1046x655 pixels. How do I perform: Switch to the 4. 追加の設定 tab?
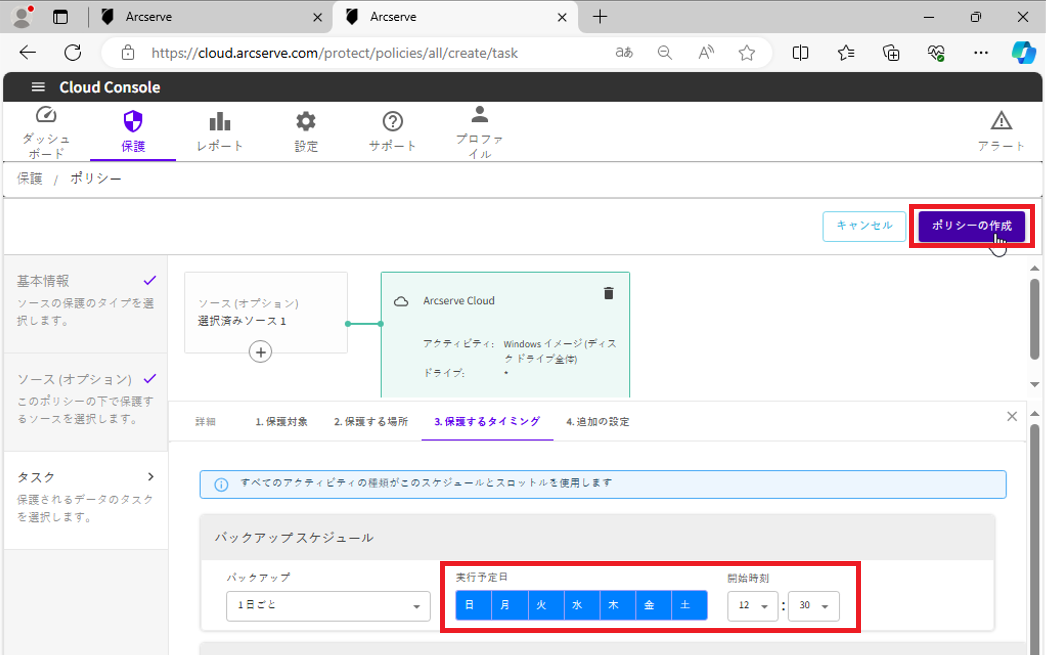(597, 421)
